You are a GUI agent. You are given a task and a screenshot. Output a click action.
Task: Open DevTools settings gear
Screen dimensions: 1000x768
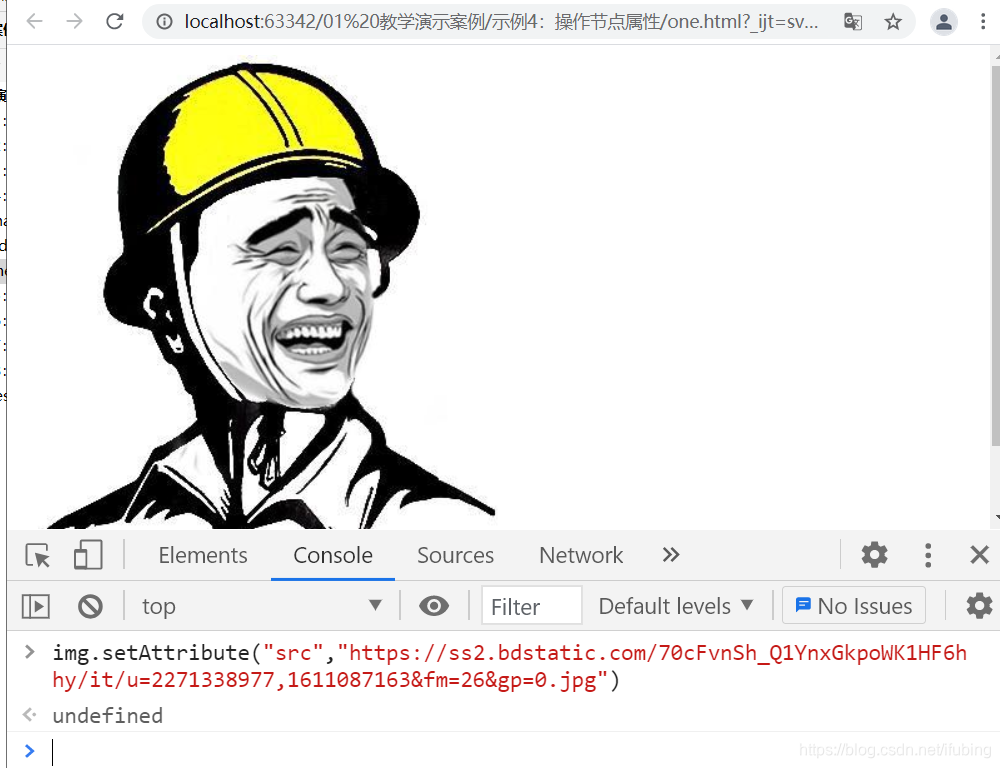[874, 555]
